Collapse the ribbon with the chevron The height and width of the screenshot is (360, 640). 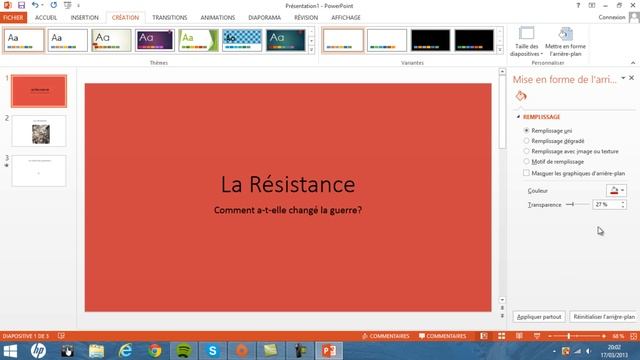[633, 63]
